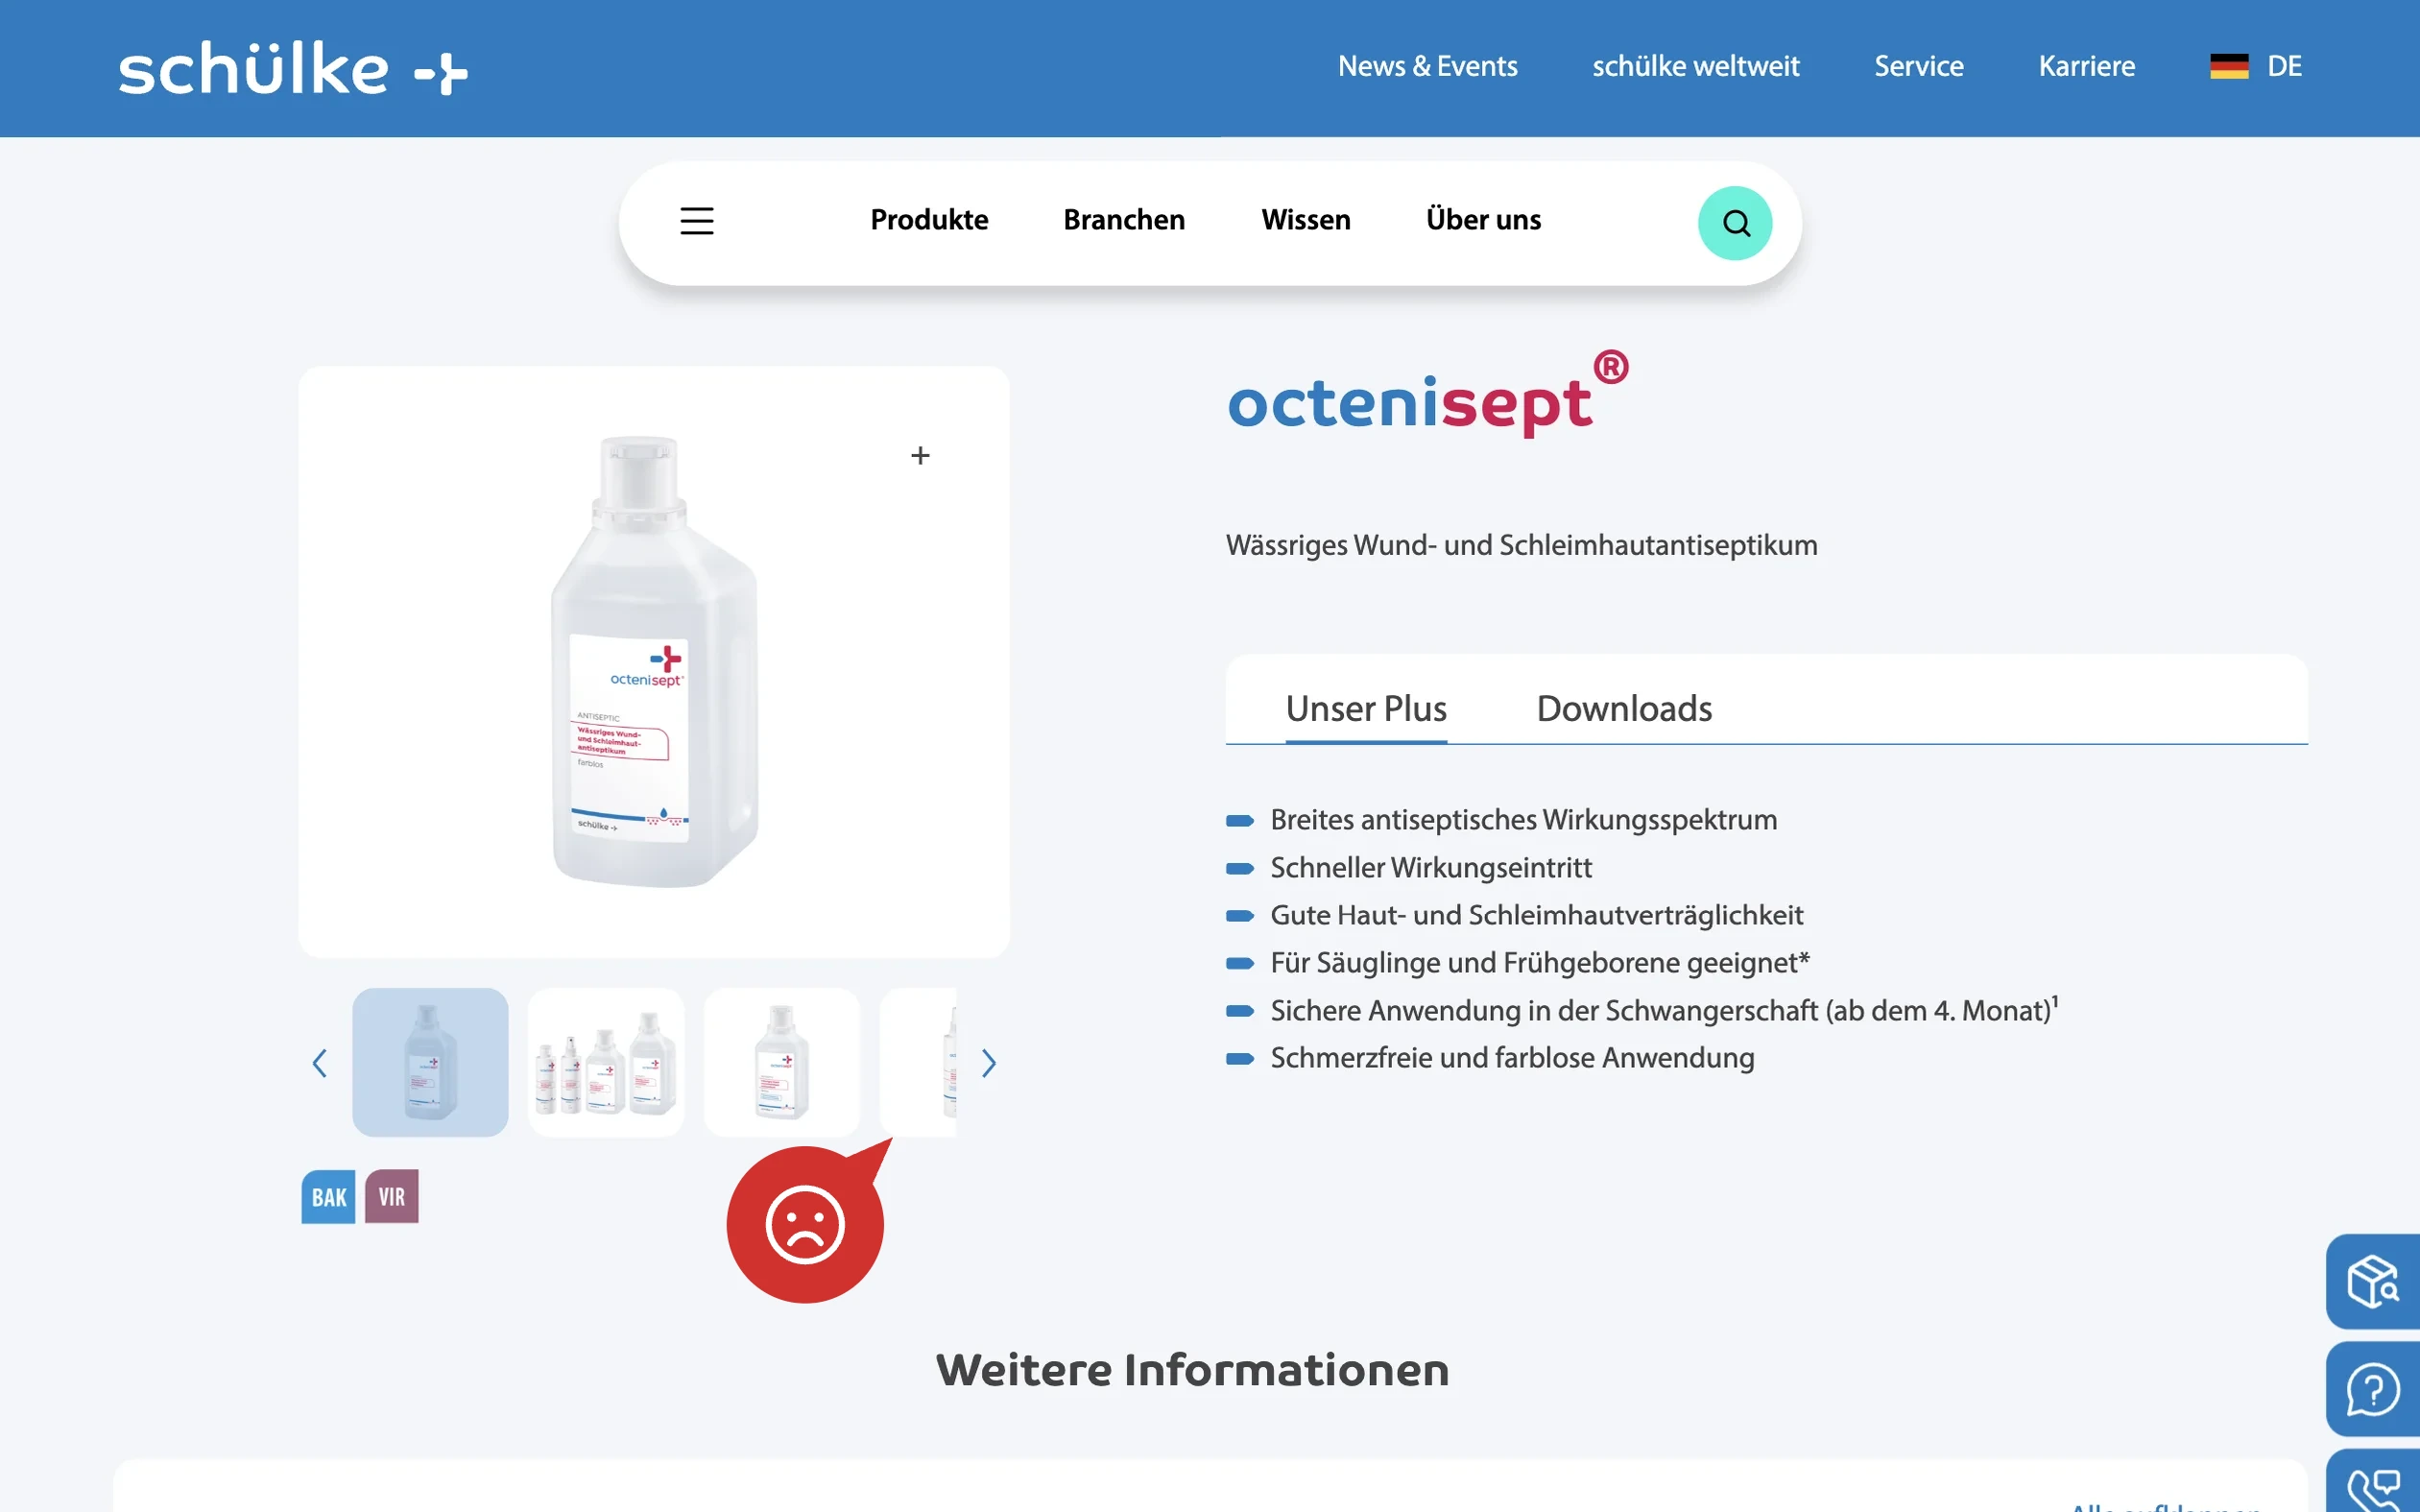Open the Service link
Screen dimensions: 2420x1512
tap(1919, 66)
